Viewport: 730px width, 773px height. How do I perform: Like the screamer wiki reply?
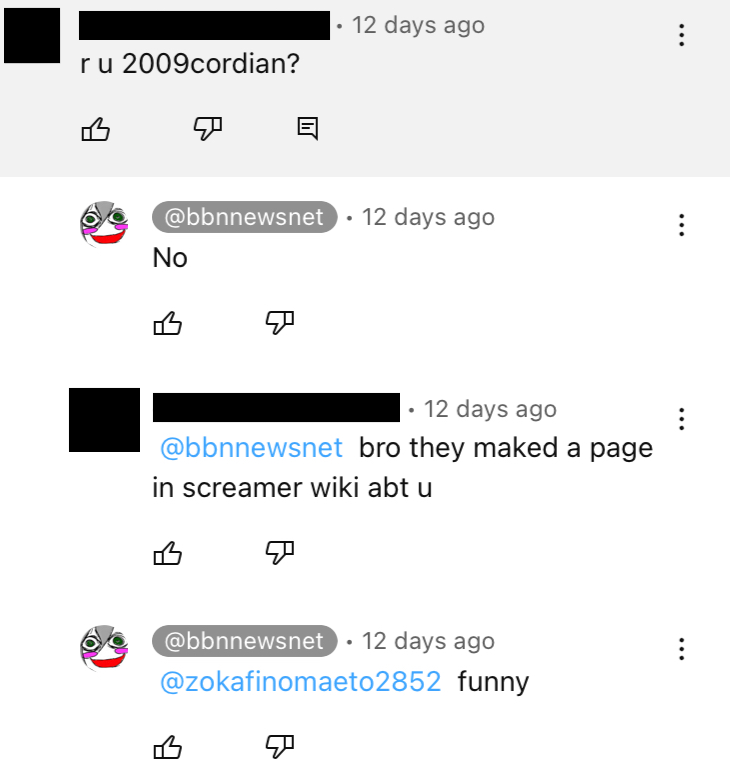[168, 553]
